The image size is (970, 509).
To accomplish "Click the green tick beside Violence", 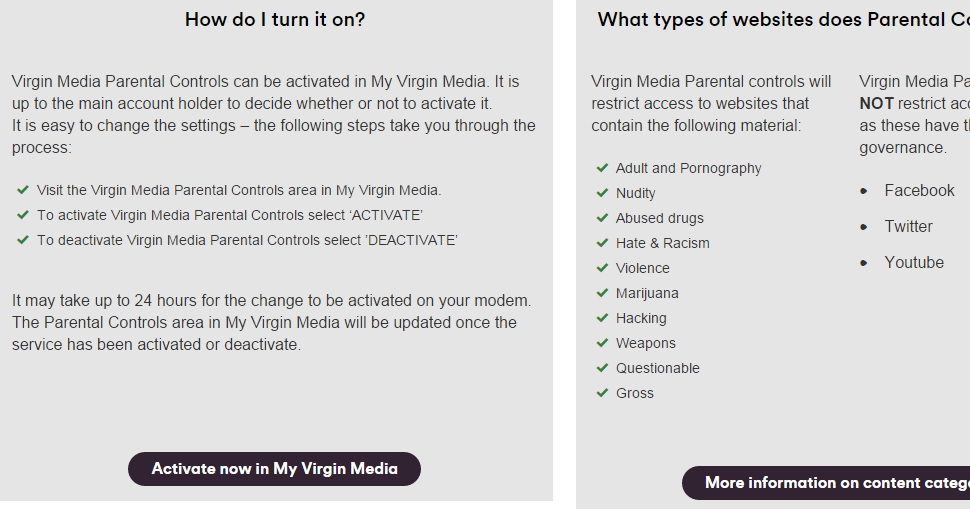I will coord(602,268).
